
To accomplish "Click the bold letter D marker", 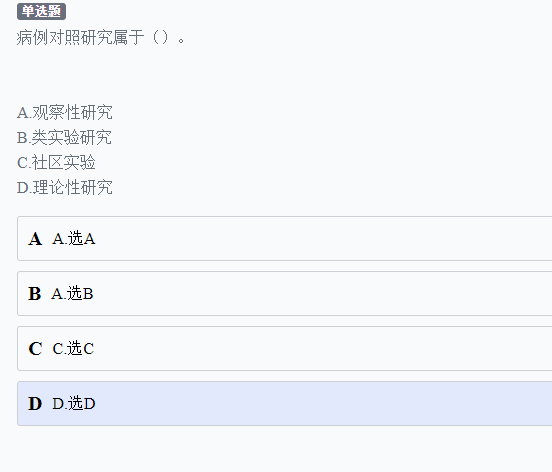I will [35, 404].
